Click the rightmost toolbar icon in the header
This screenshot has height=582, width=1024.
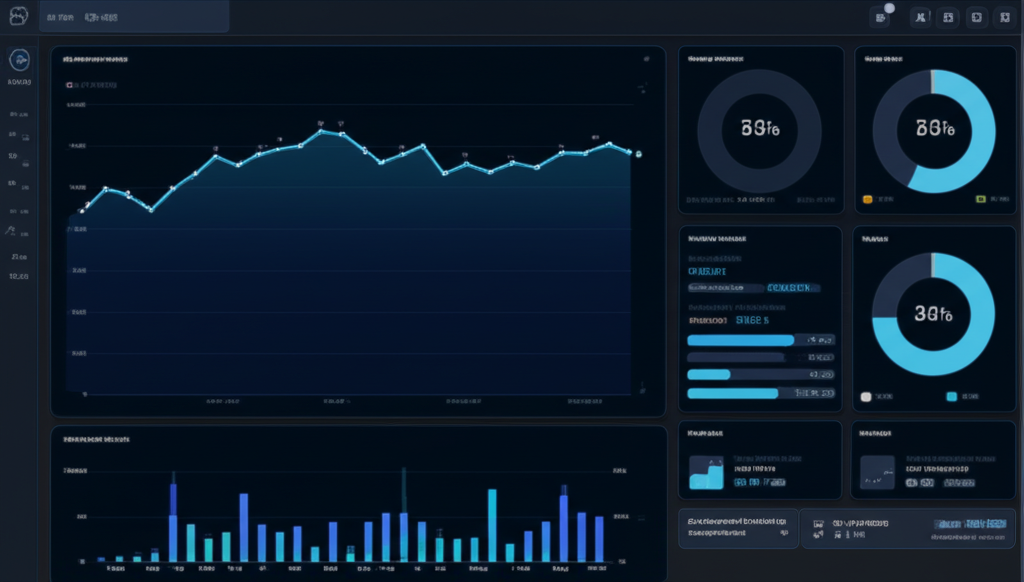pyautogui.click(x=1004, y=17)
